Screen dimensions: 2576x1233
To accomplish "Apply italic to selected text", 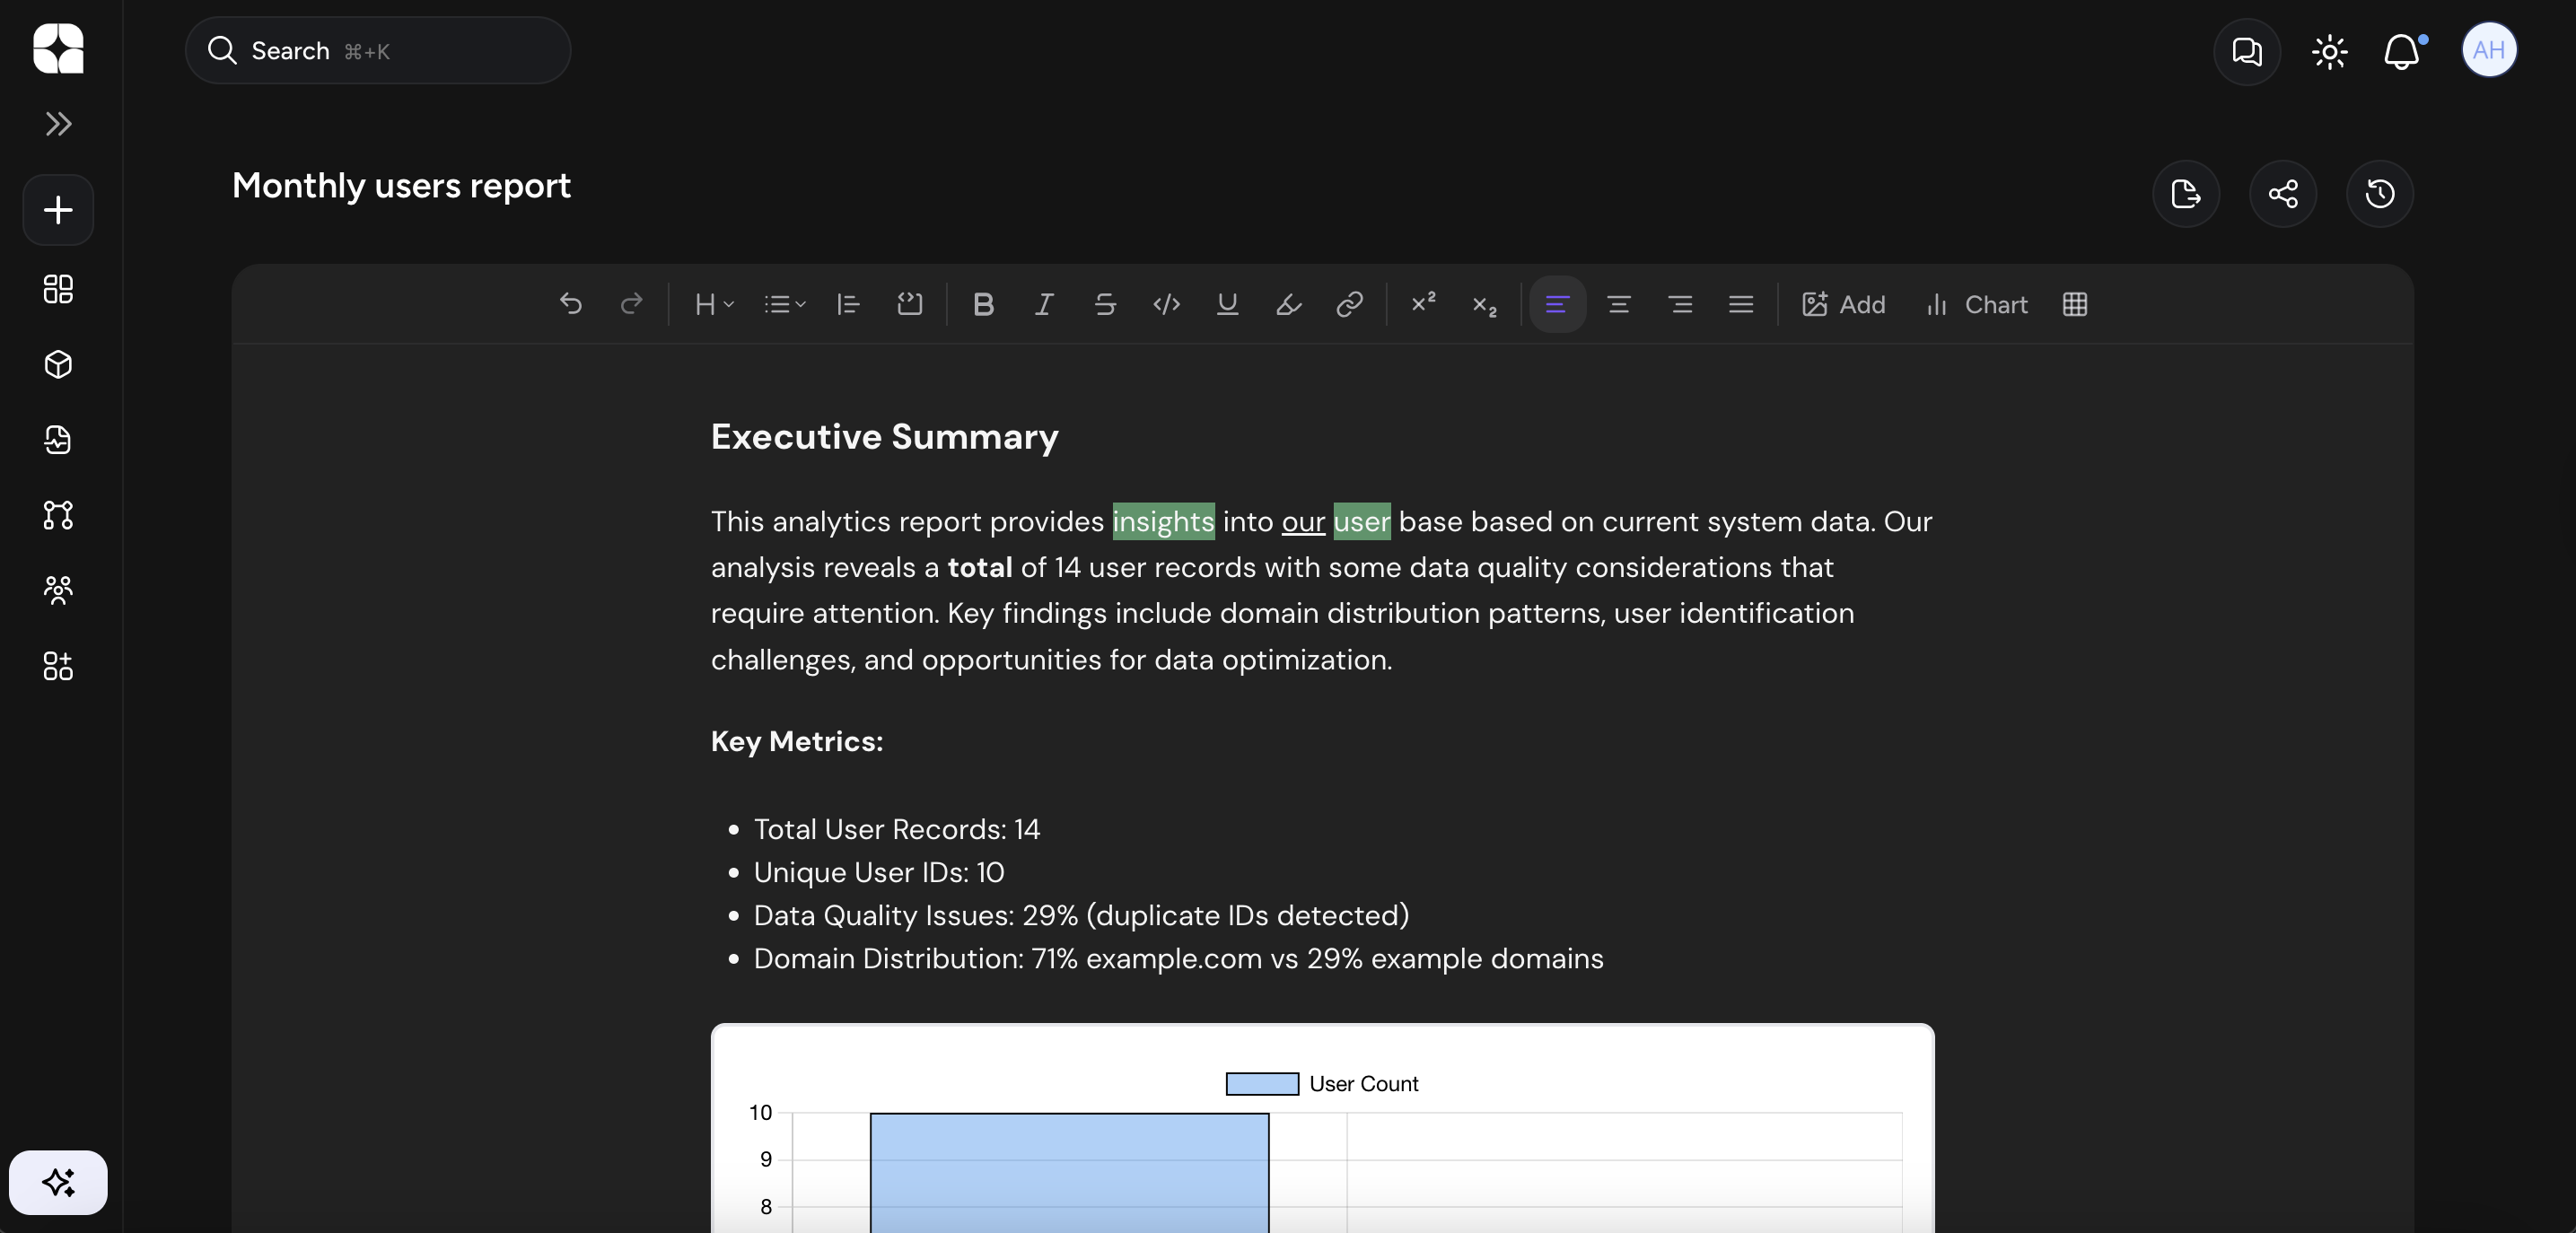I will click(1043, 304).
